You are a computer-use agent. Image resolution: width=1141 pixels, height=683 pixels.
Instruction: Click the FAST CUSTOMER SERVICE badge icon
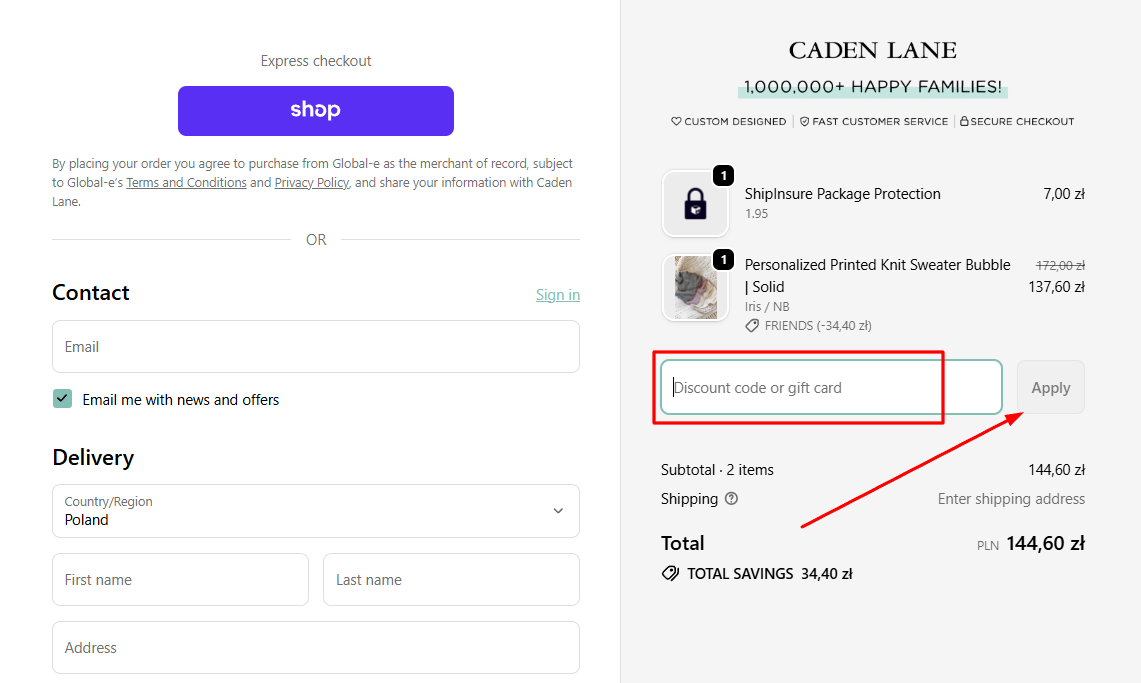point(804,121)
